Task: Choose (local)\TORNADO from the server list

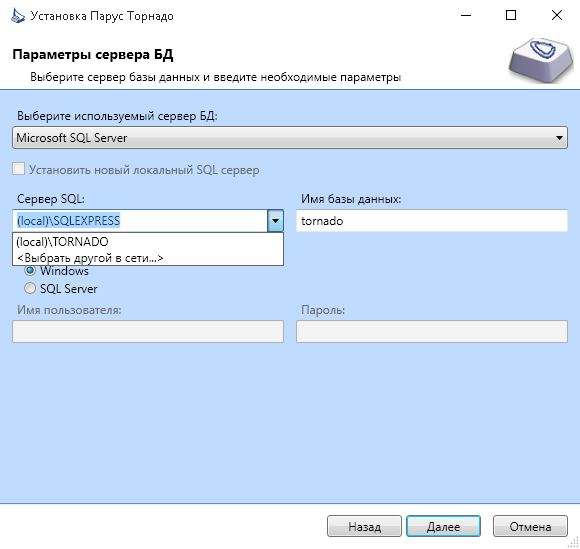Action: 148,242
